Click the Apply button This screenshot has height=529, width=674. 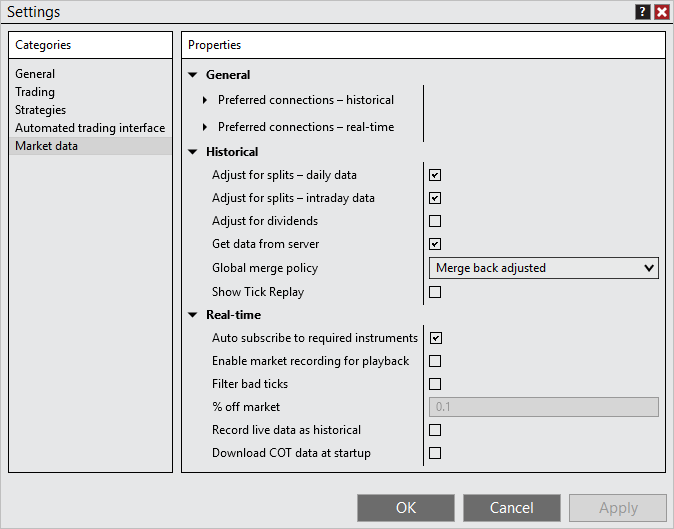pyautogui.click(x=618, y=508)
